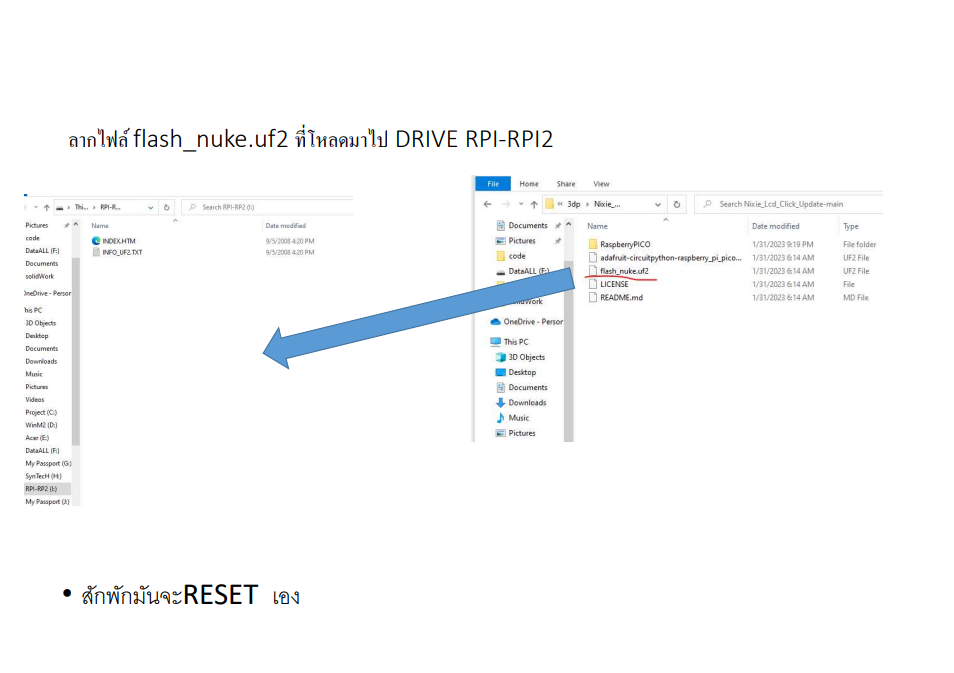The image size is (954, 673).
Task: Select the flash_nuke.uf2 file
Action: click(624, 272)
